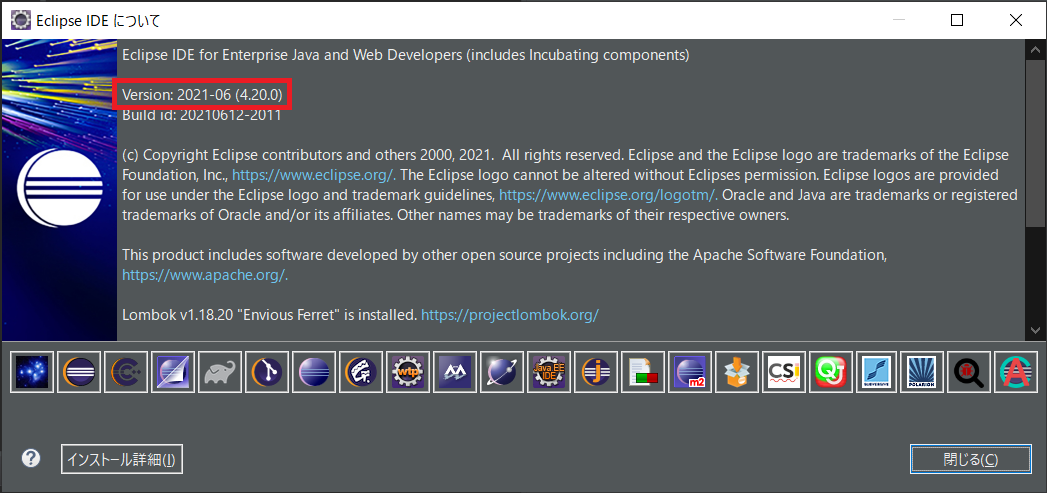Click the scrollbar down arrow
Image resolution: width=1047 pixels, height=493 pixels.
click(x=1035, y=330)
